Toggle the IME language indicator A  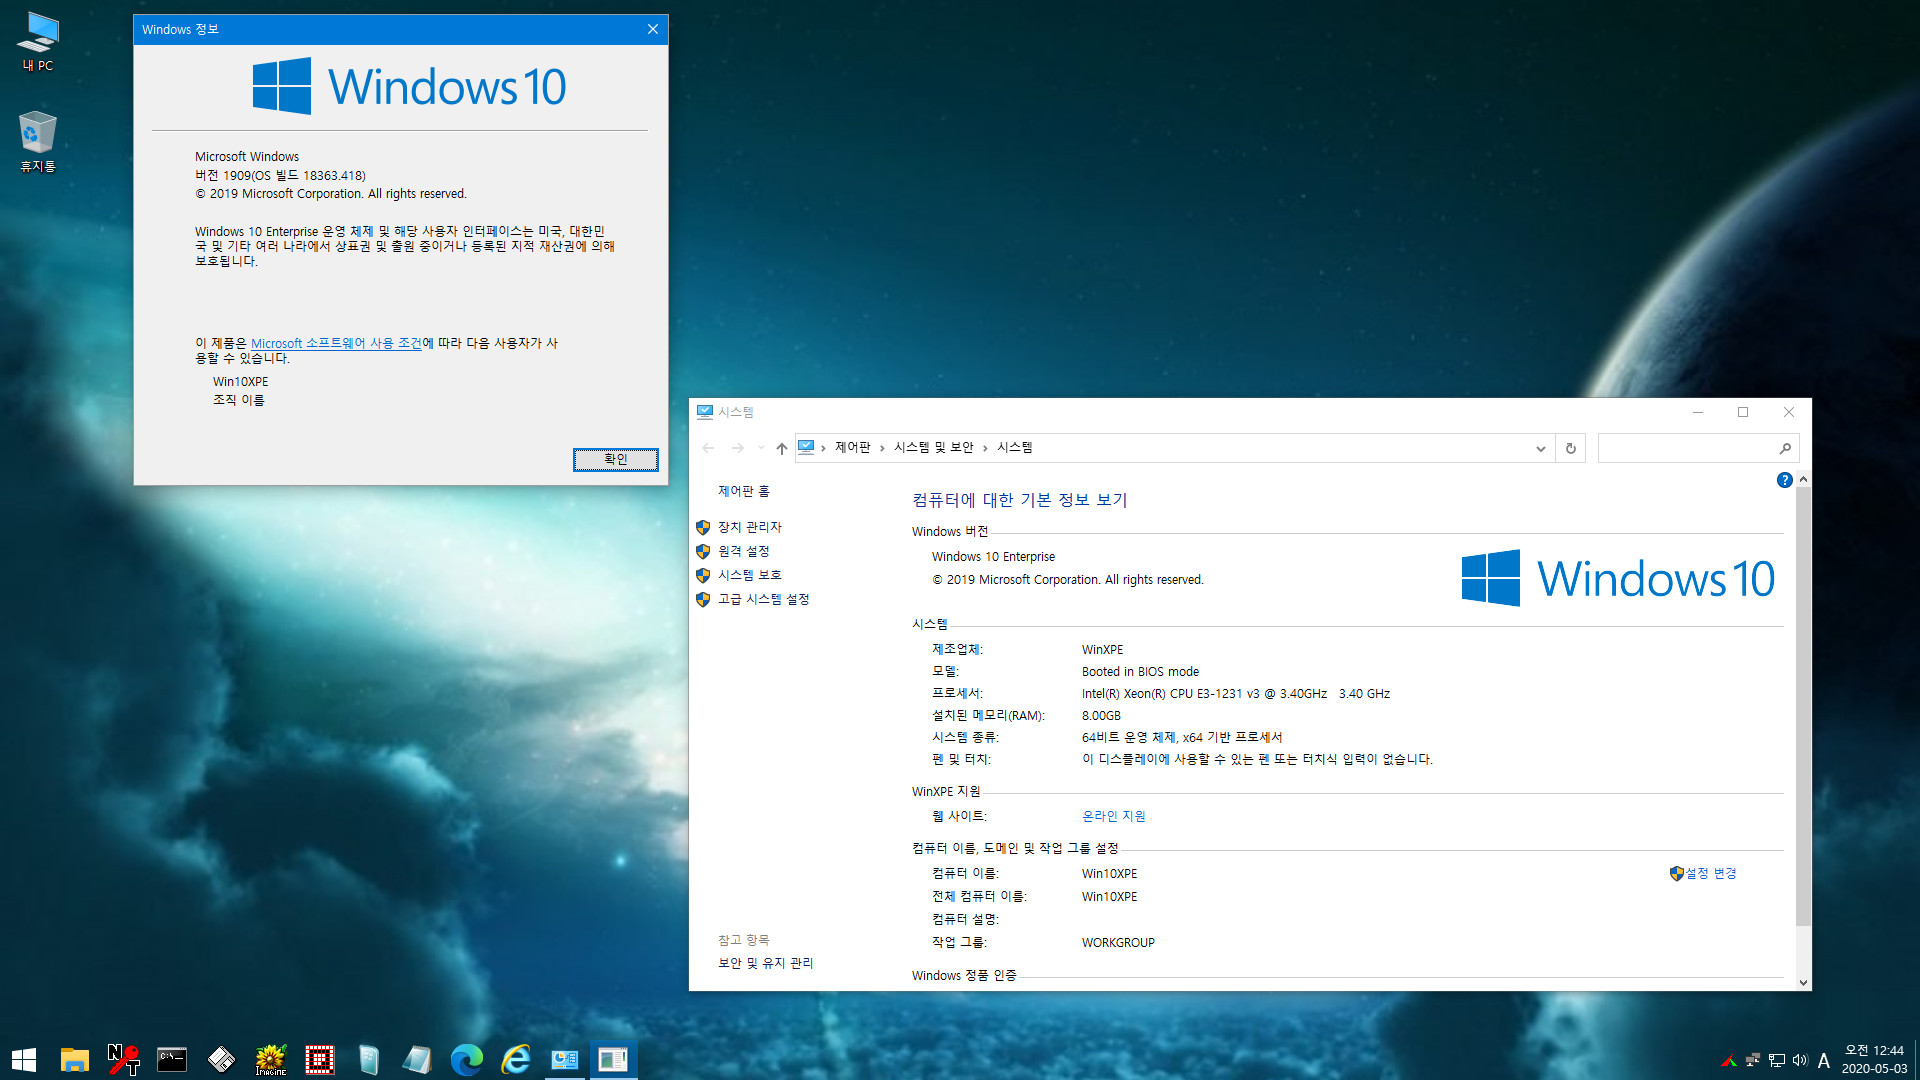[1824, 1060]
